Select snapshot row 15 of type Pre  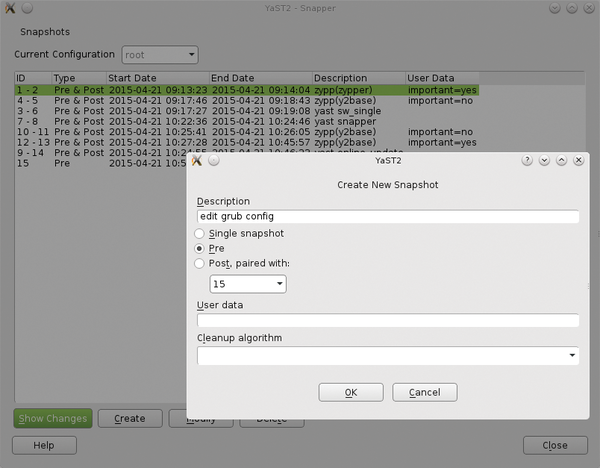(x=101, y=163)
